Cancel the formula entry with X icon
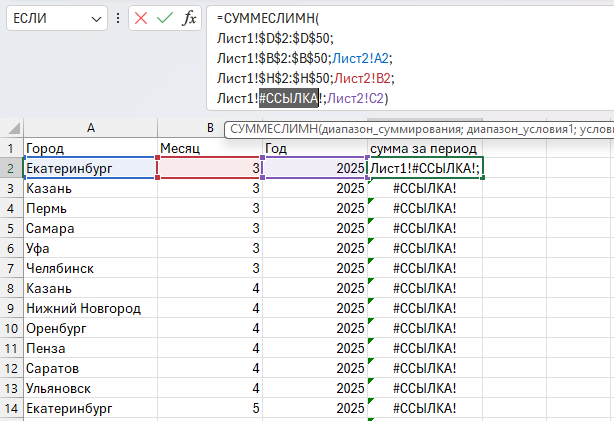Viewport: 614px width, 421px height. tap(142, 19)
